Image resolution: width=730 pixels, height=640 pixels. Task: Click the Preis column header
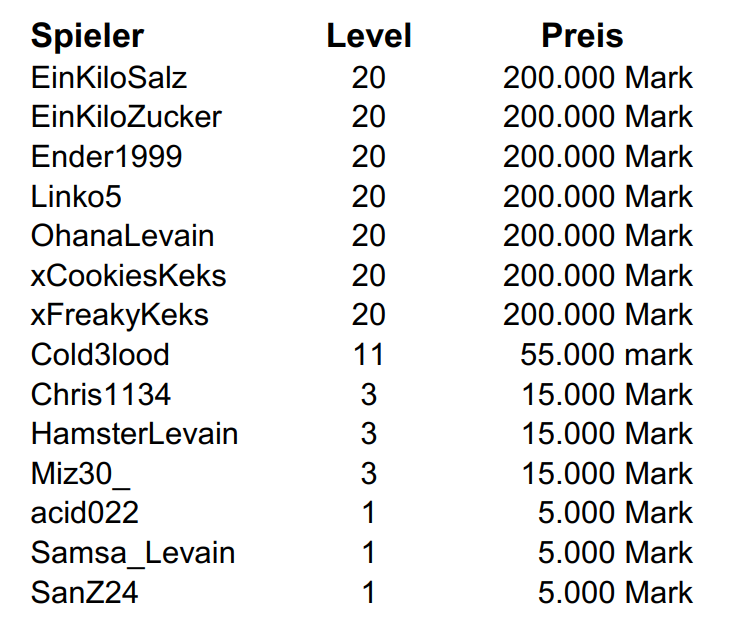pyautogui.click(x=582, y=36)
